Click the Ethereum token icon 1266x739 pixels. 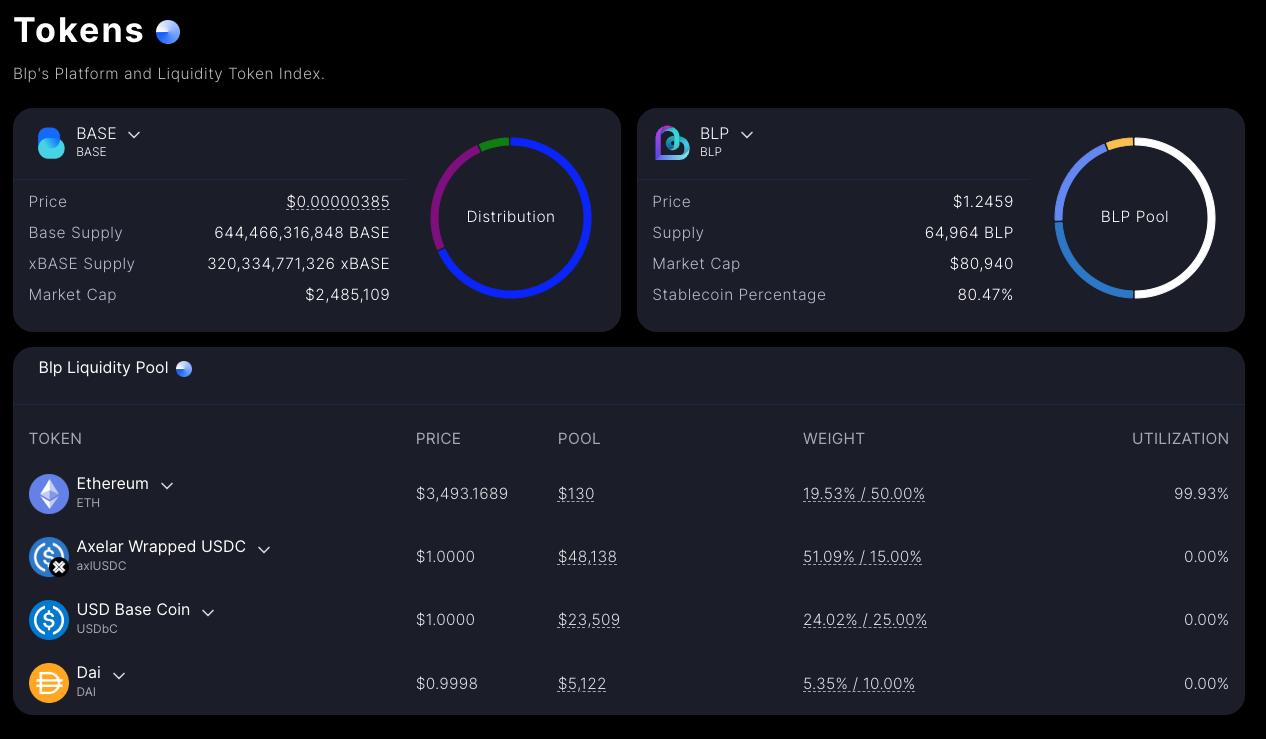(x=49, y=494)
